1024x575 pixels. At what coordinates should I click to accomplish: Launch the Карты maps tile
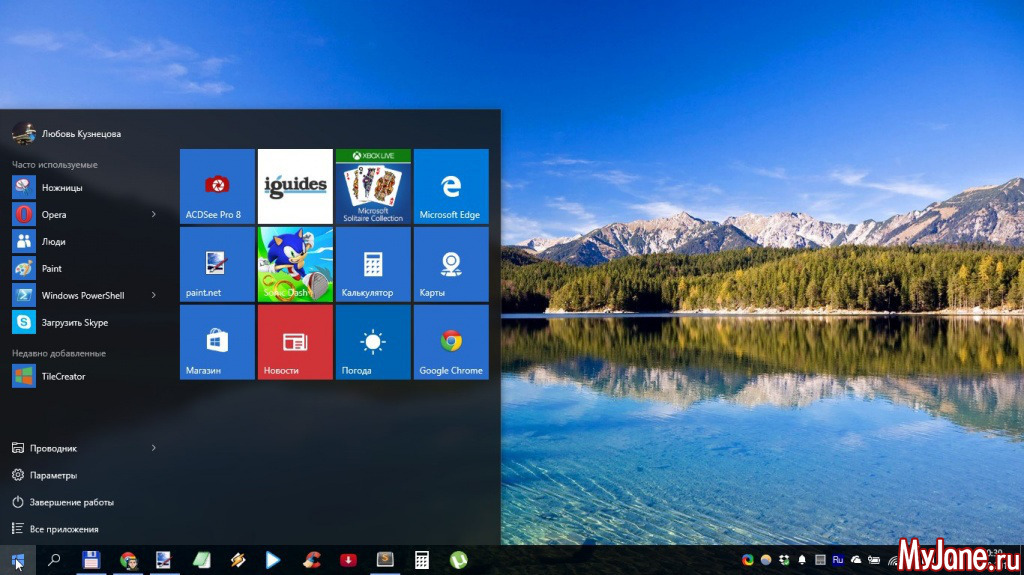tap(450, 264)
